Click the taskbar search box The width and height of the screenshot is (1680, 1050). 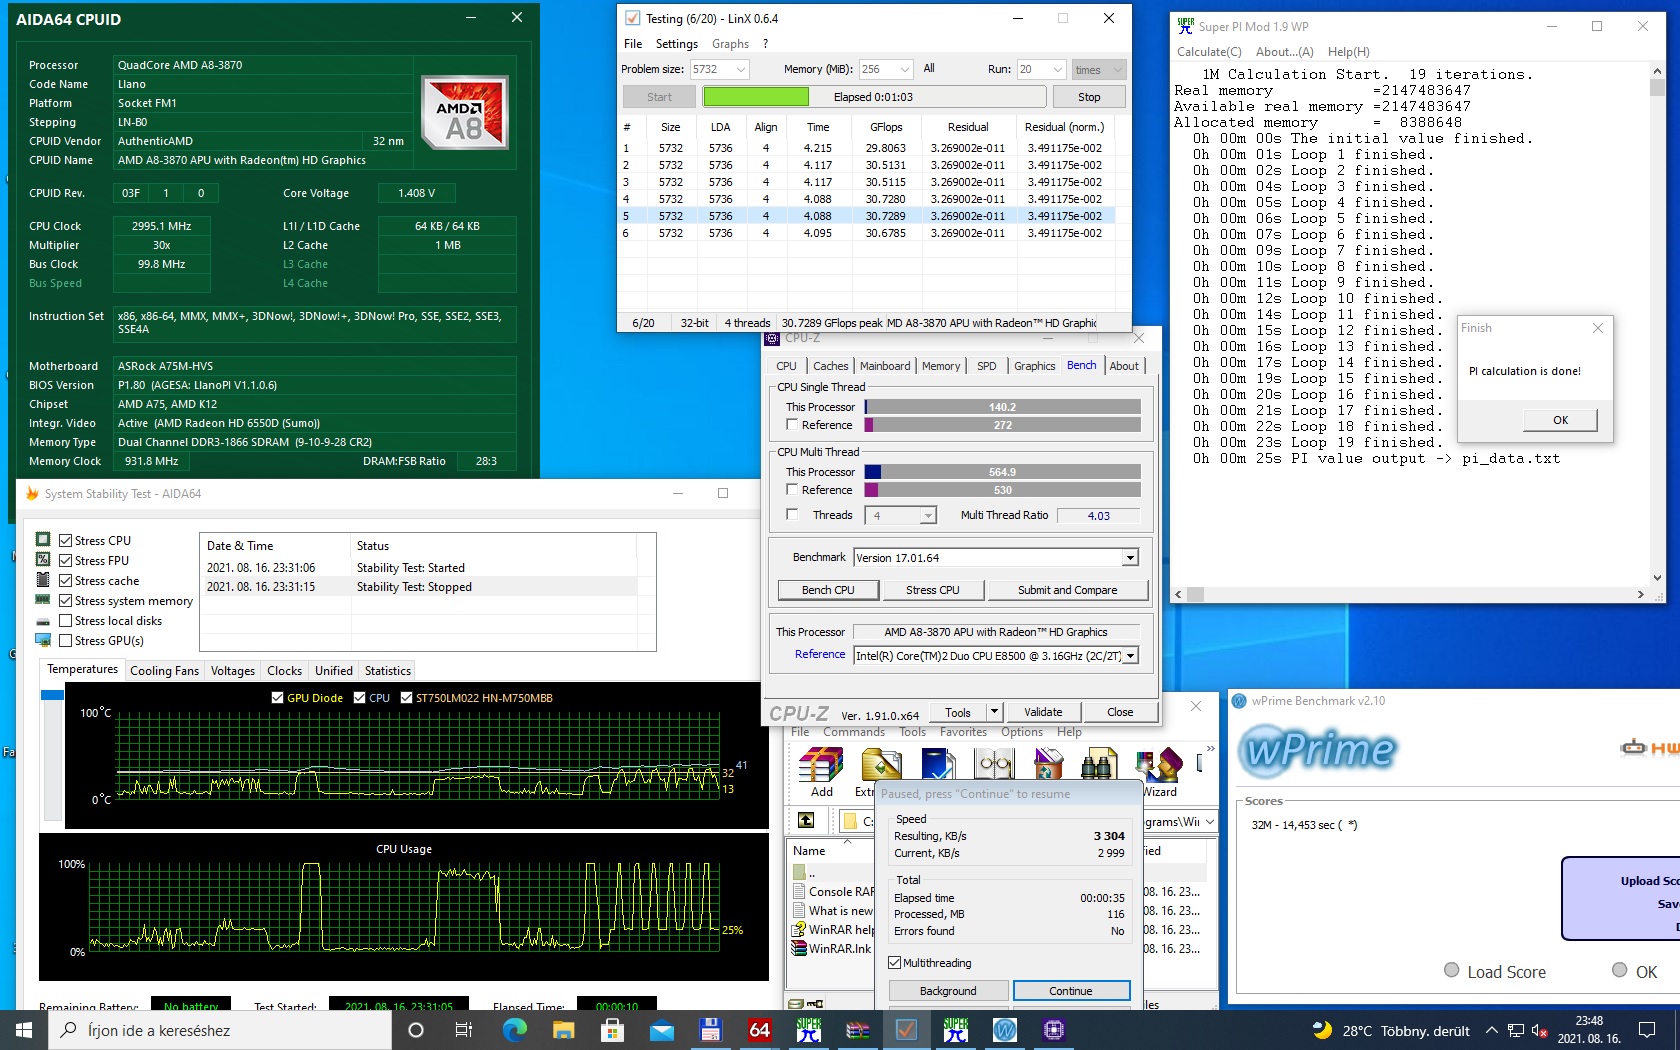pyautogui.click(x=219, y=1030)
